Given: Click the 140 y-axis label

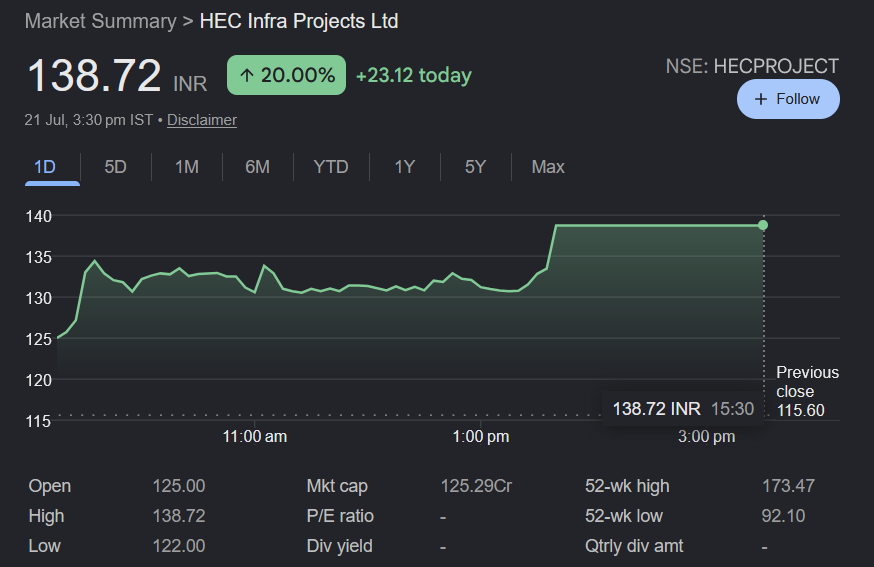Looking at the screenshot, I should (x=38, y=216).
